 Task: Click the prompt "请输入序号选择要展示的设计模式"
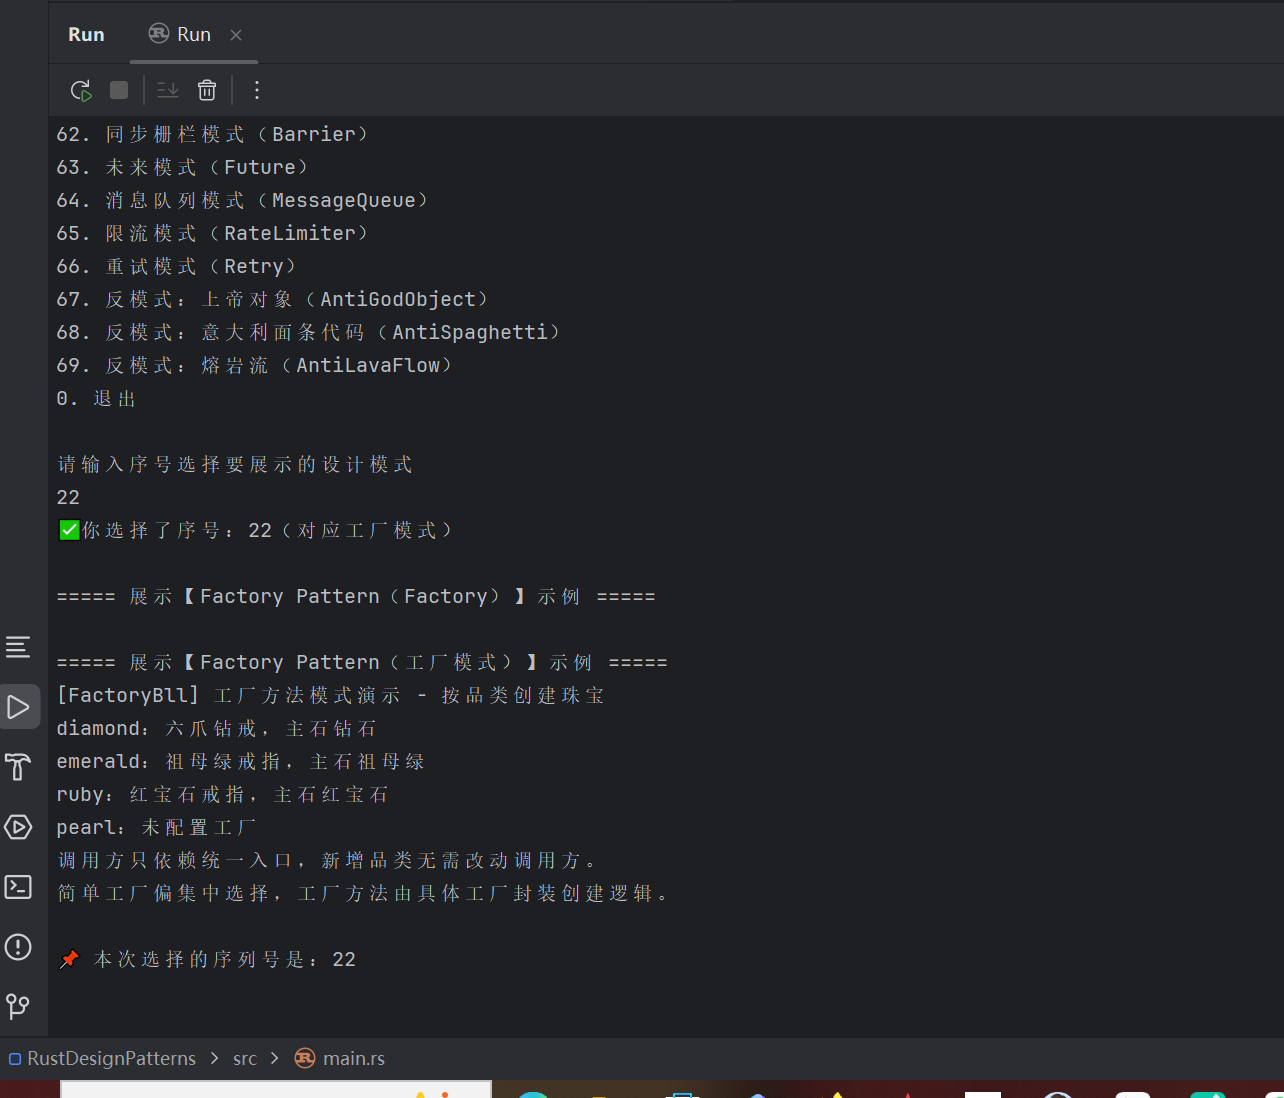coord(235,464)
